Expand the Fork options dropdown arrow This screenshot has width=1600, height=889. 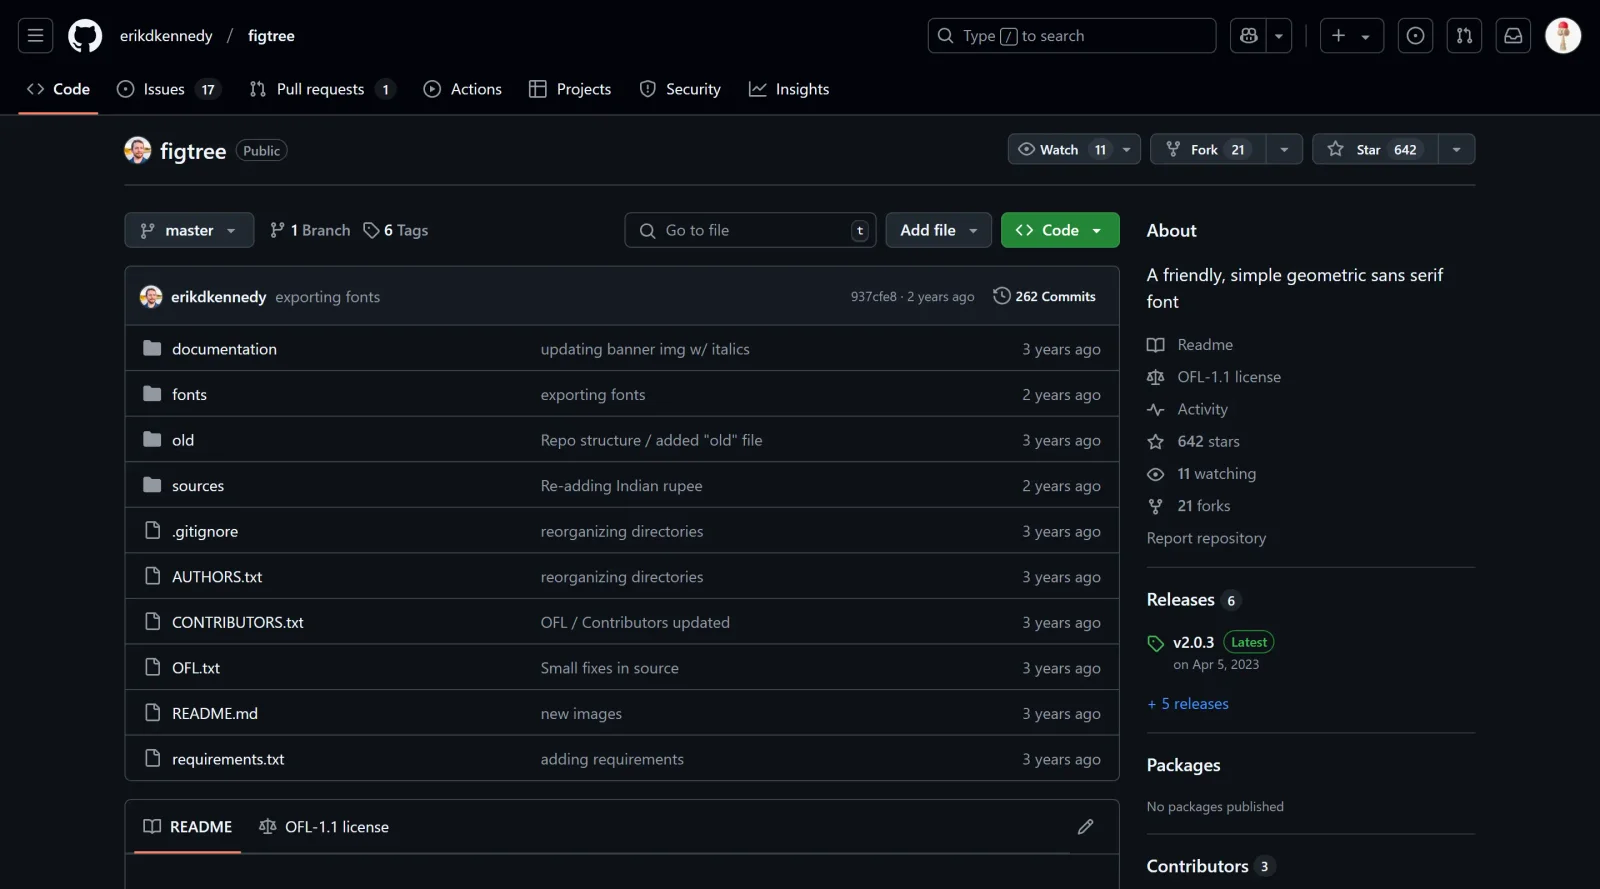[x=1284, y=149]
